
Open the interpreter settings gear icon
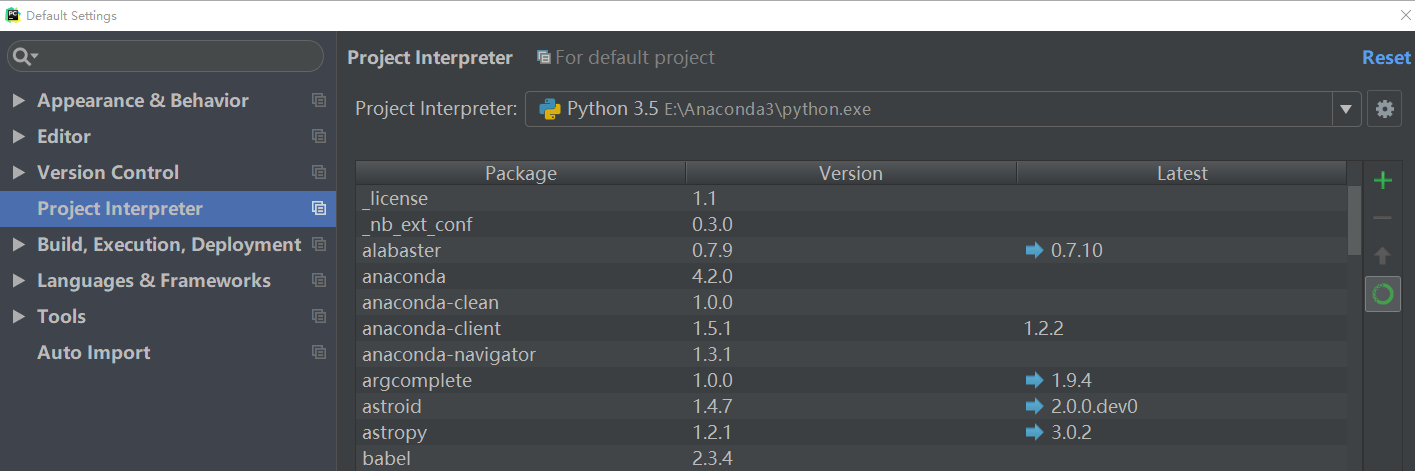(x=1385, y=109)
